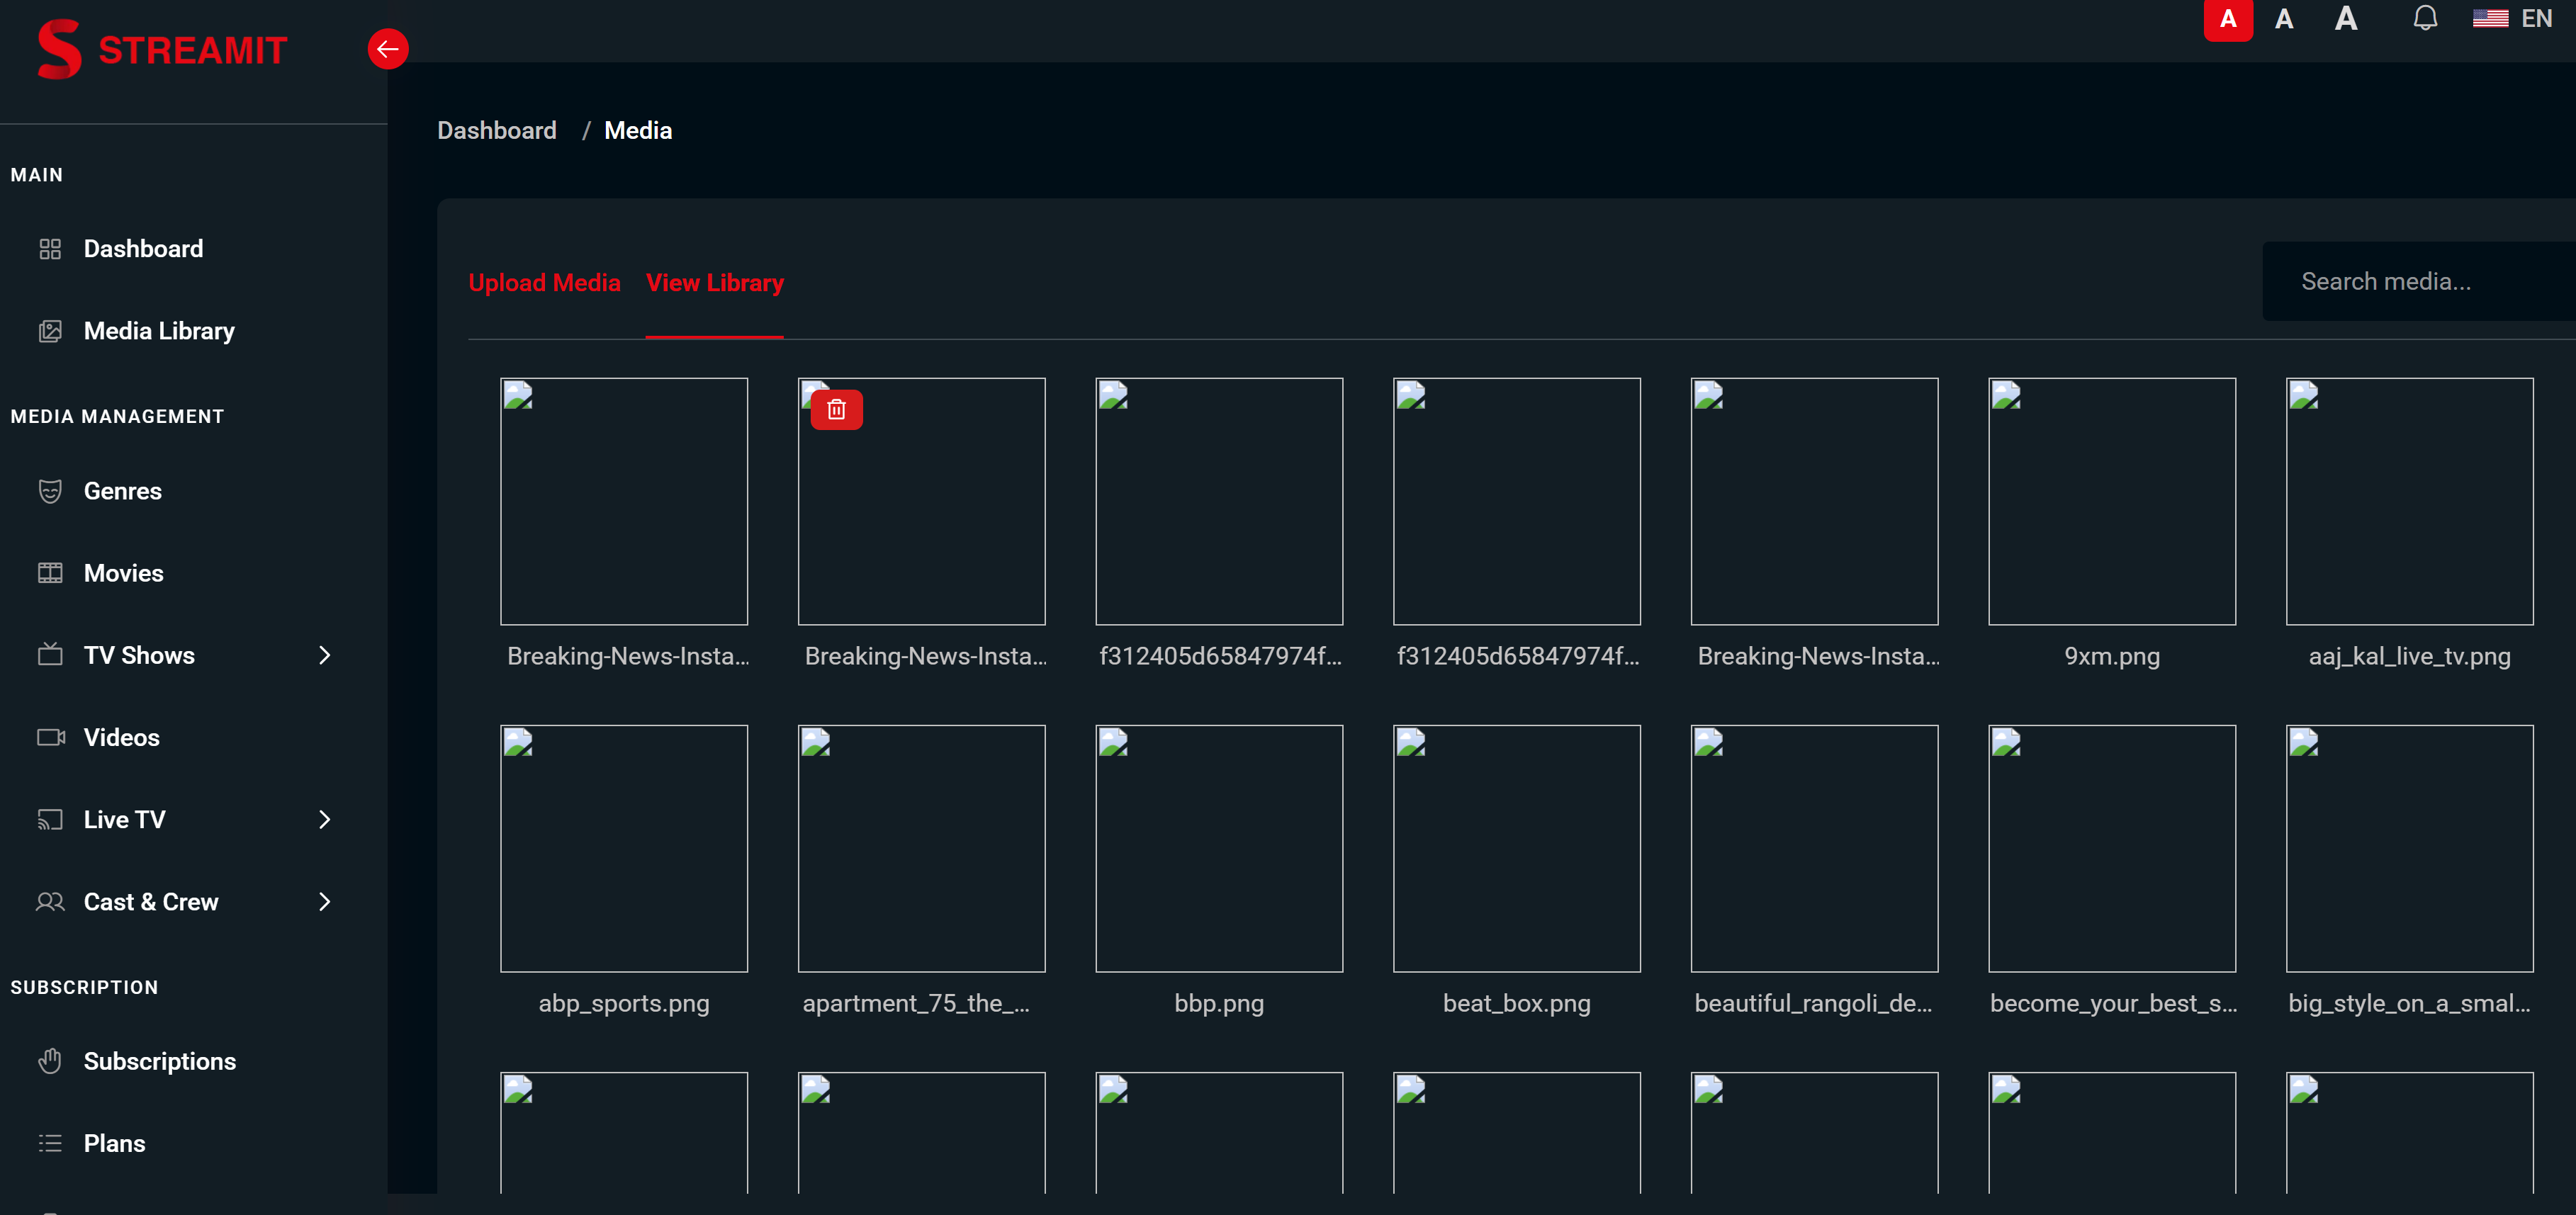This screenshot has height=1215, width=2576.
Task: Select small font size A
Action: click(x=2228, y=19)
